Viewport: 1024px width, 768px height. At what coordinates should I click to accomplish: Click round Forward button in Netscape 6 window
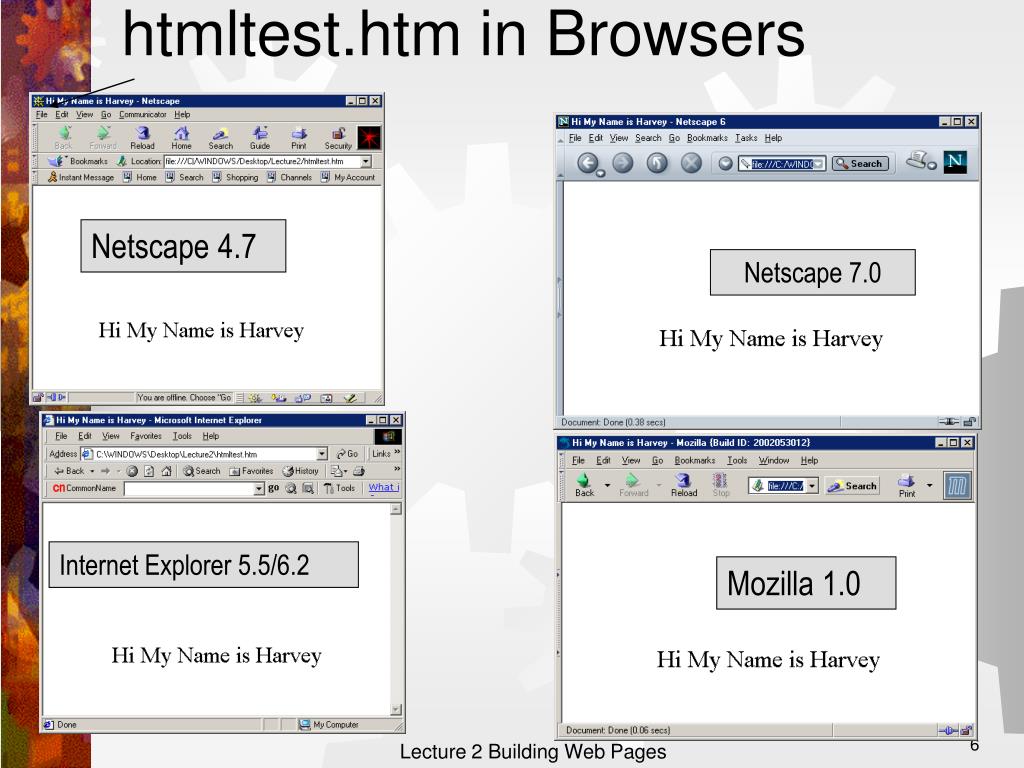point(622,163)
